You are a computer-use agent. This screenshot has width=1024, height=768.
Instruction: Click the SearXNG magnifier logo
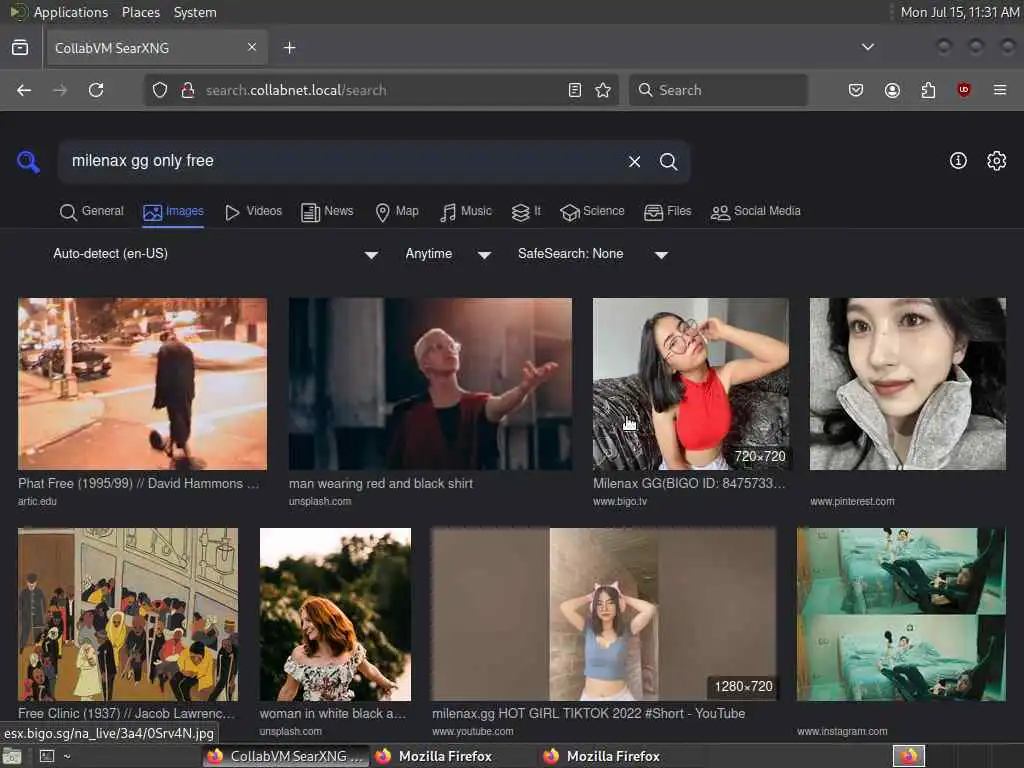click(x=28, y=161)
